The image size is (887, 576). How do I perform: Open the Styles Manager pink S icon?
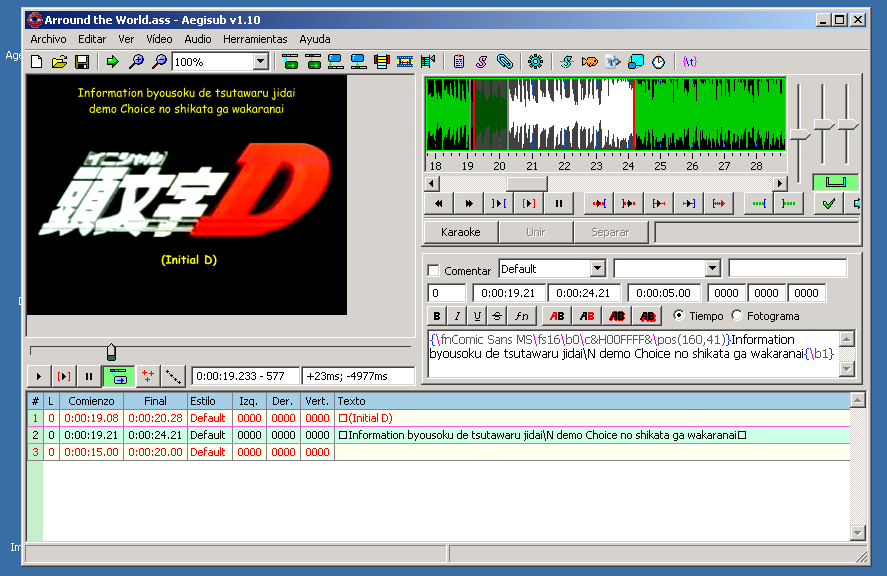point(481,62)
